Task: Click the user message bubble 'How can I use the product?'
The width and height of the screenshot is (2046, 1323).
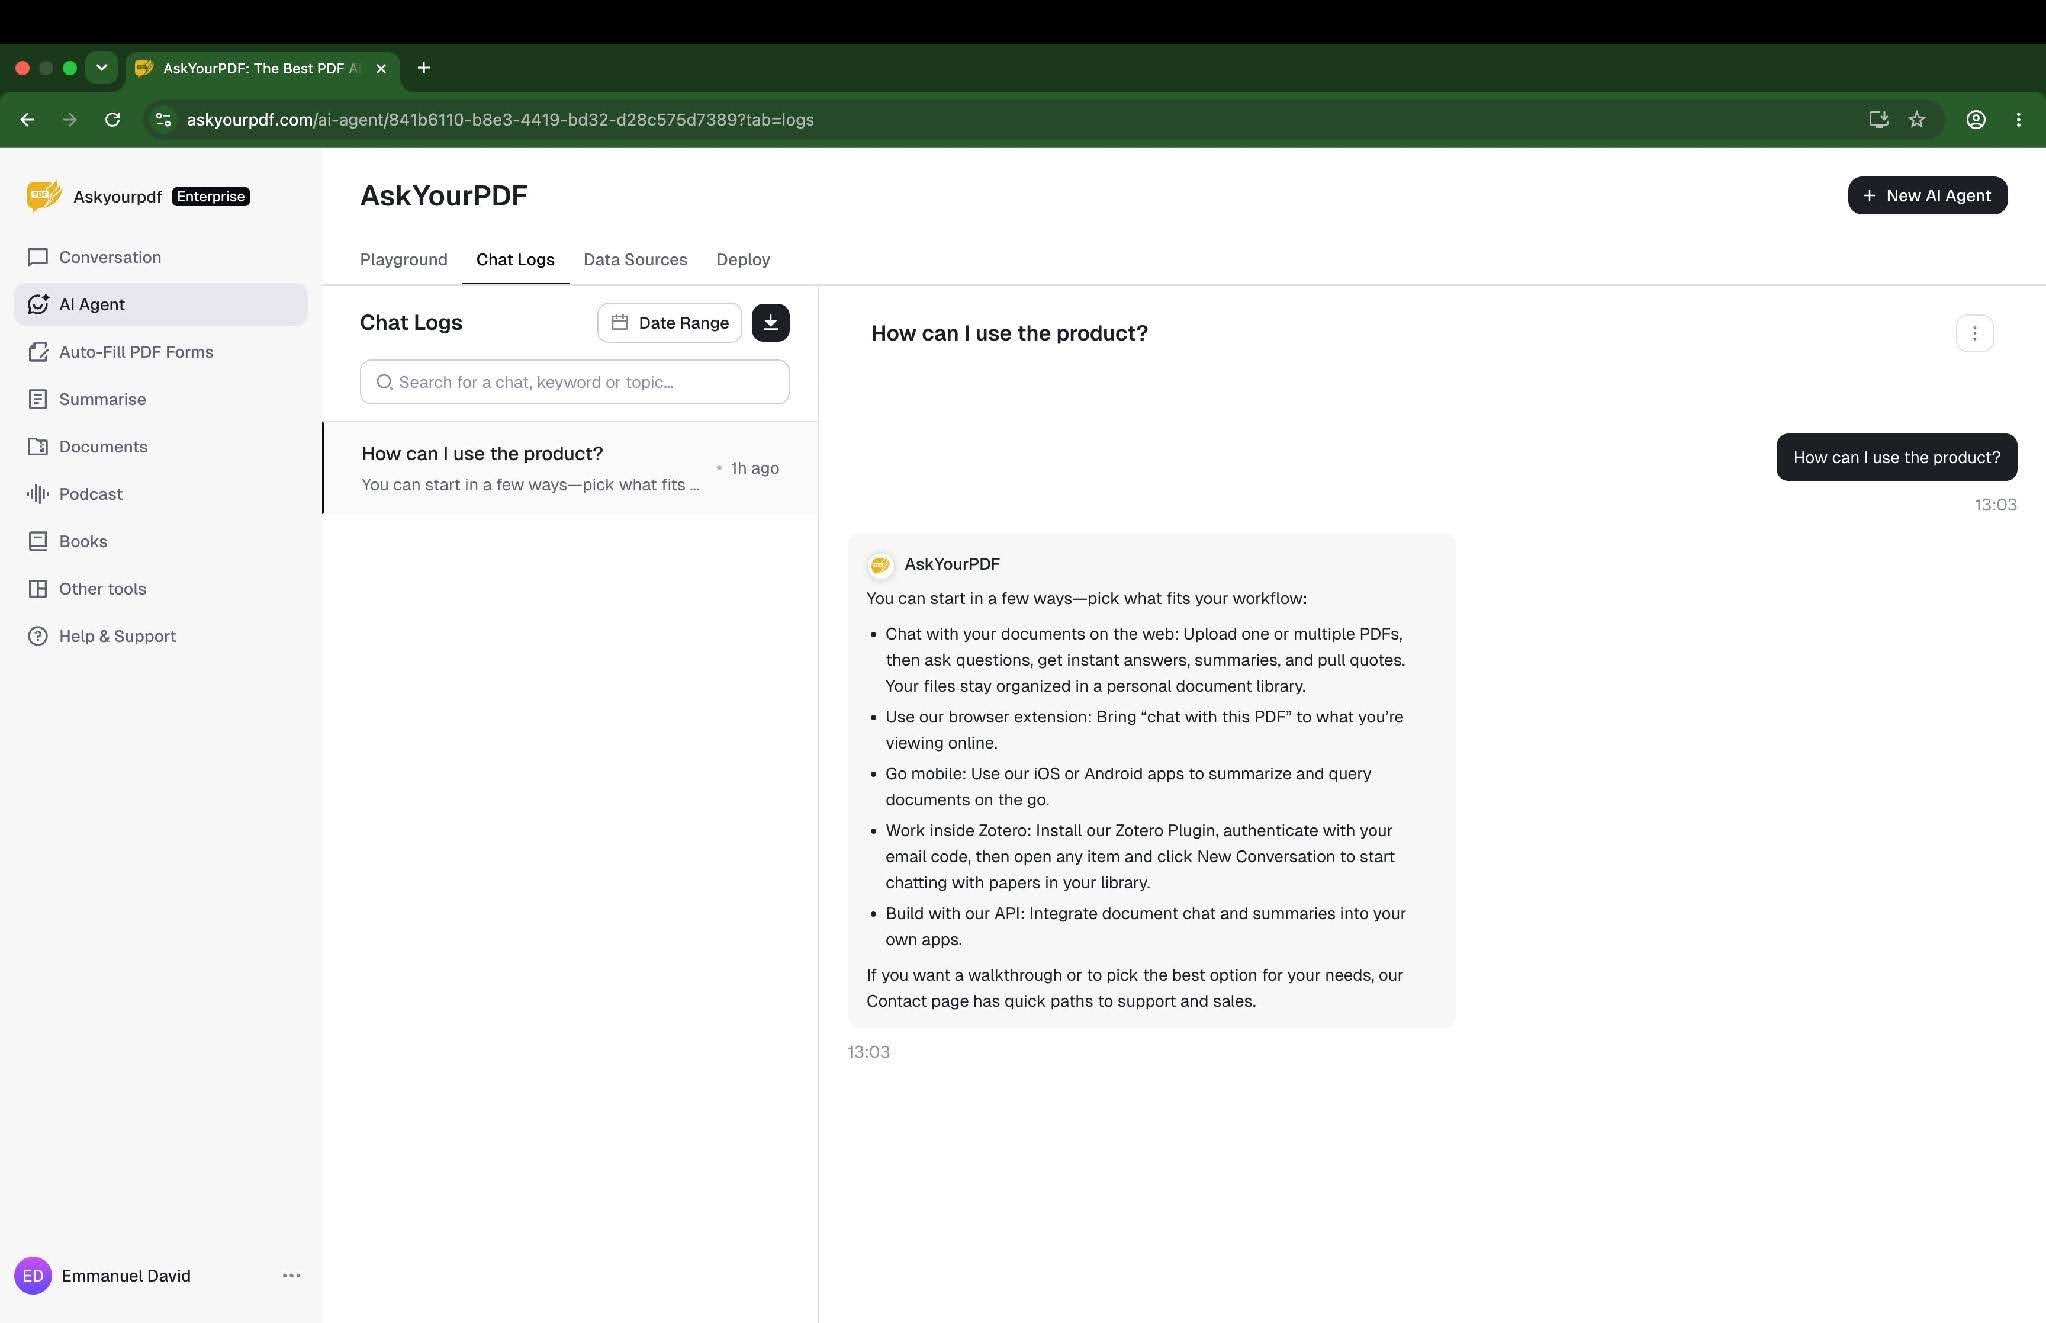Action: pos(1897,457)
